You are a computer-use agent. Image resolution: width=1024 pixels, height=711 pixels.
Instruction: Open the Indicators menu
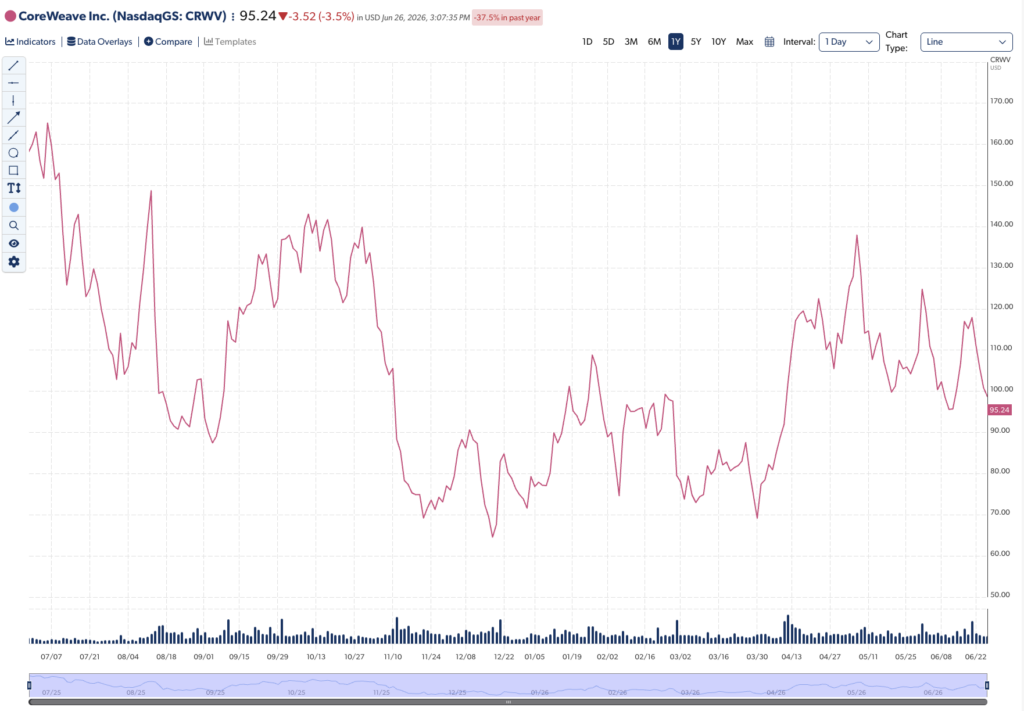tap(31, 42)
